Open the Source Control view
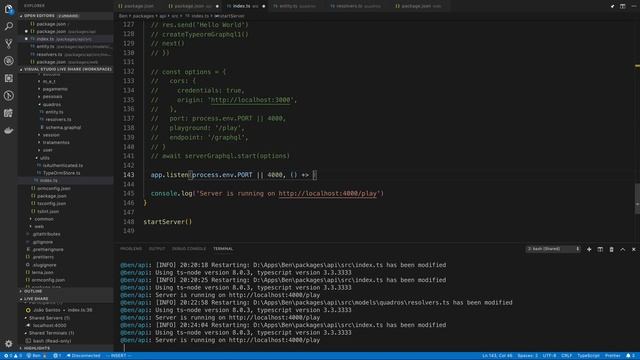Image resolution: width=640 pixels, height=360 pixels. [9, 44]
